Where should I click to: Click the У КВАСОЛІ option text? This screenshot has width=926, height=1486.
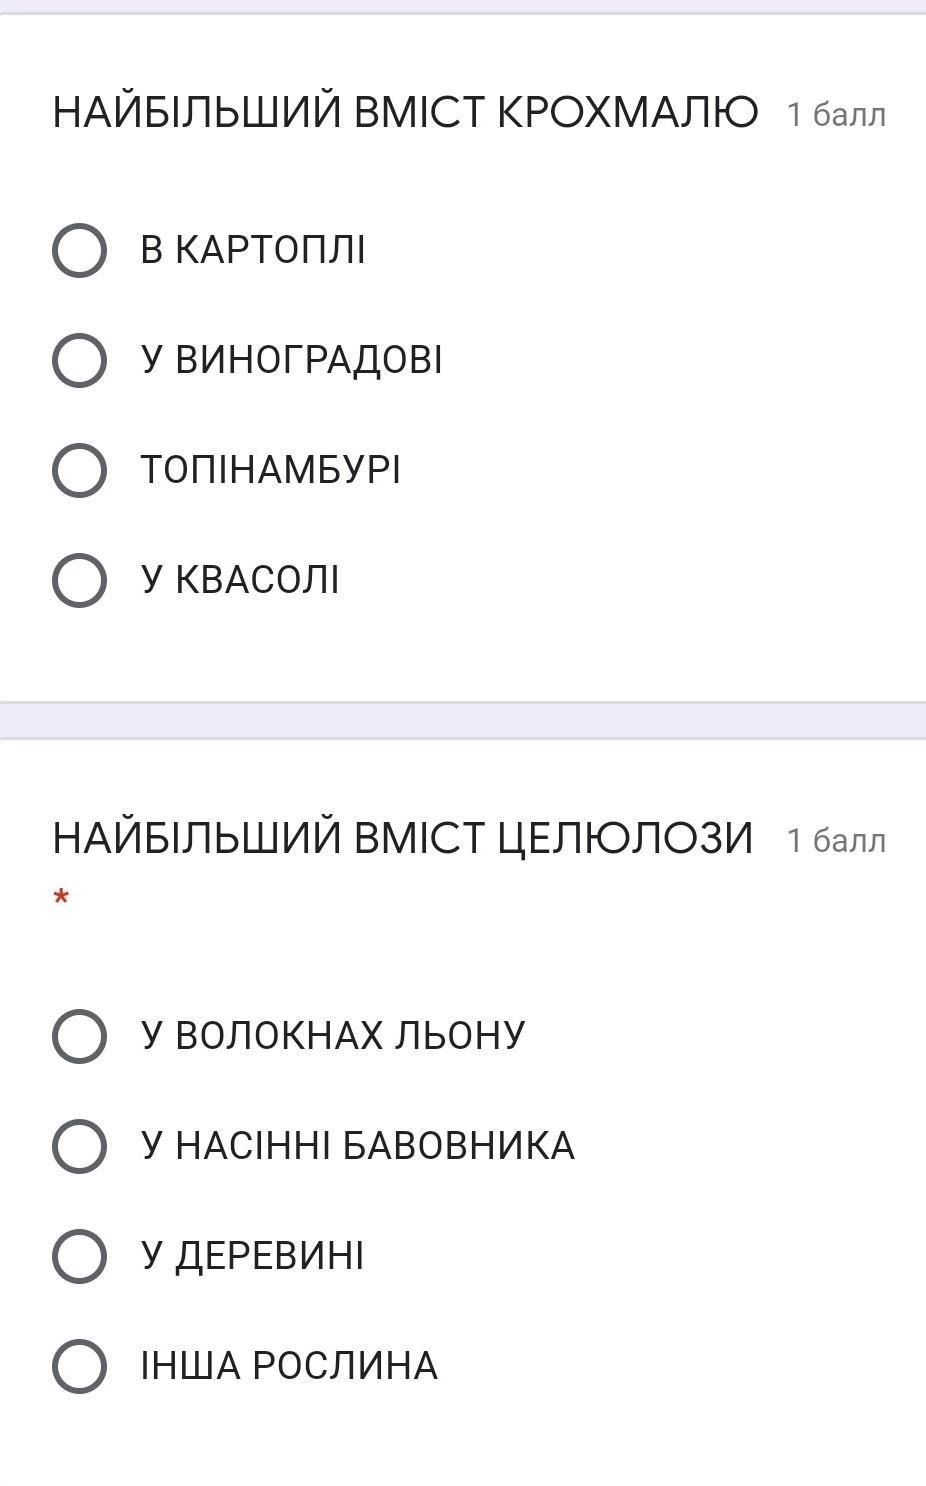tap(240, 580)
